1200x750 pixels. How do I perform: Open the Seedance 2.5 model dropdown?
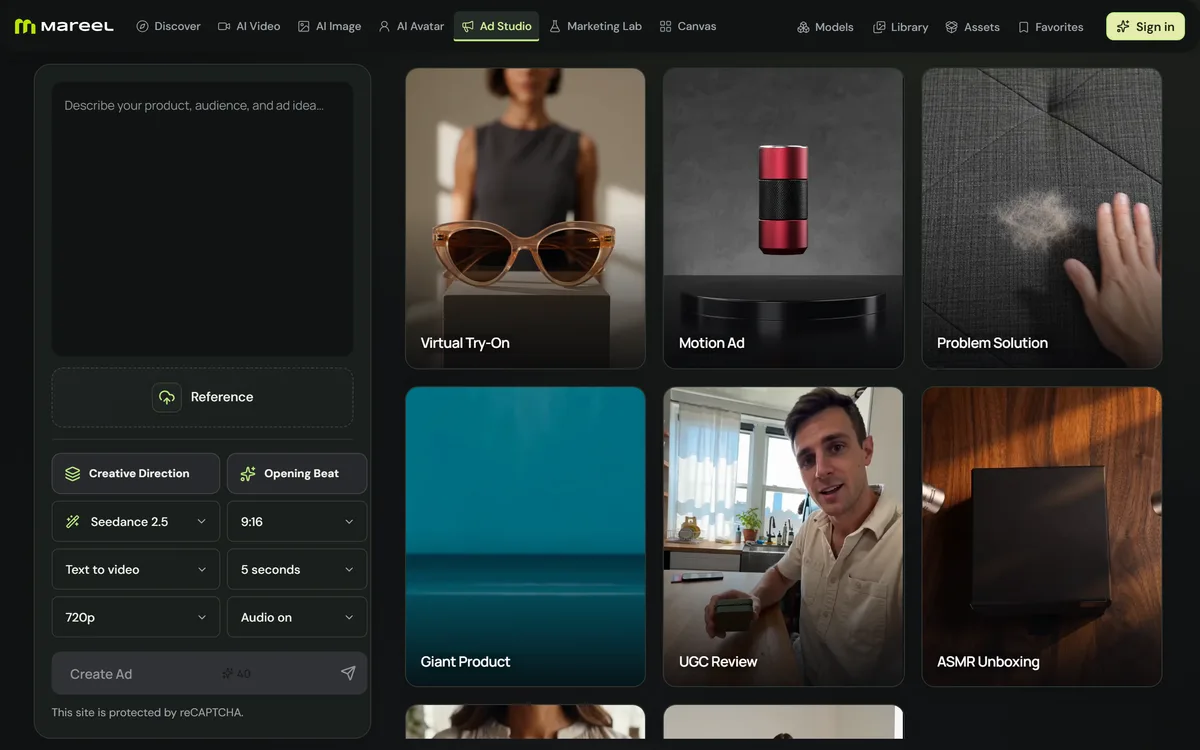tap(136, 522)
